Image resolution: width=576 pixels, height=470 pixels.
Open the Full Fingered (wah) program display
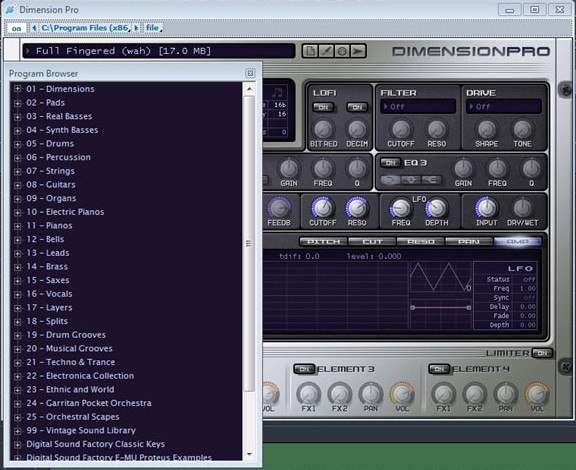(159, 51)
